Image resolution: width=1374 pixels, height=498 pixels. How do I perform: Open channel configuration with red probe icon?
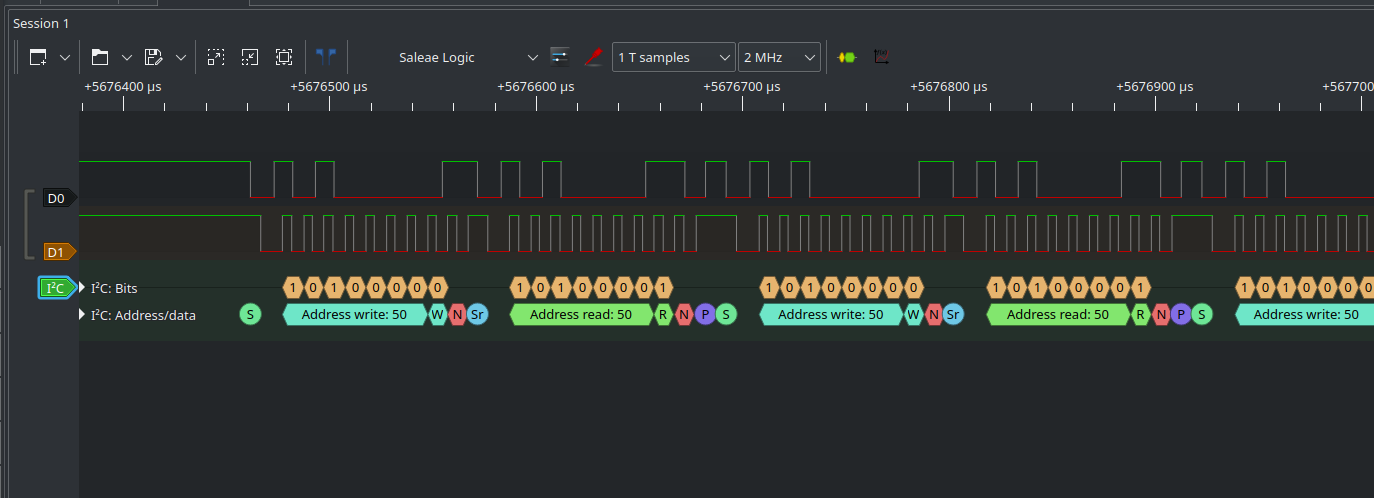pos(593,57)
